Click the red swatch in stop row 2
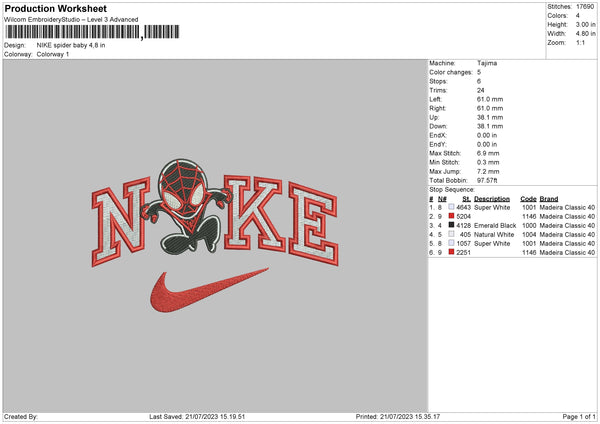Screen dimensions: 600x424 pos(452,216)
